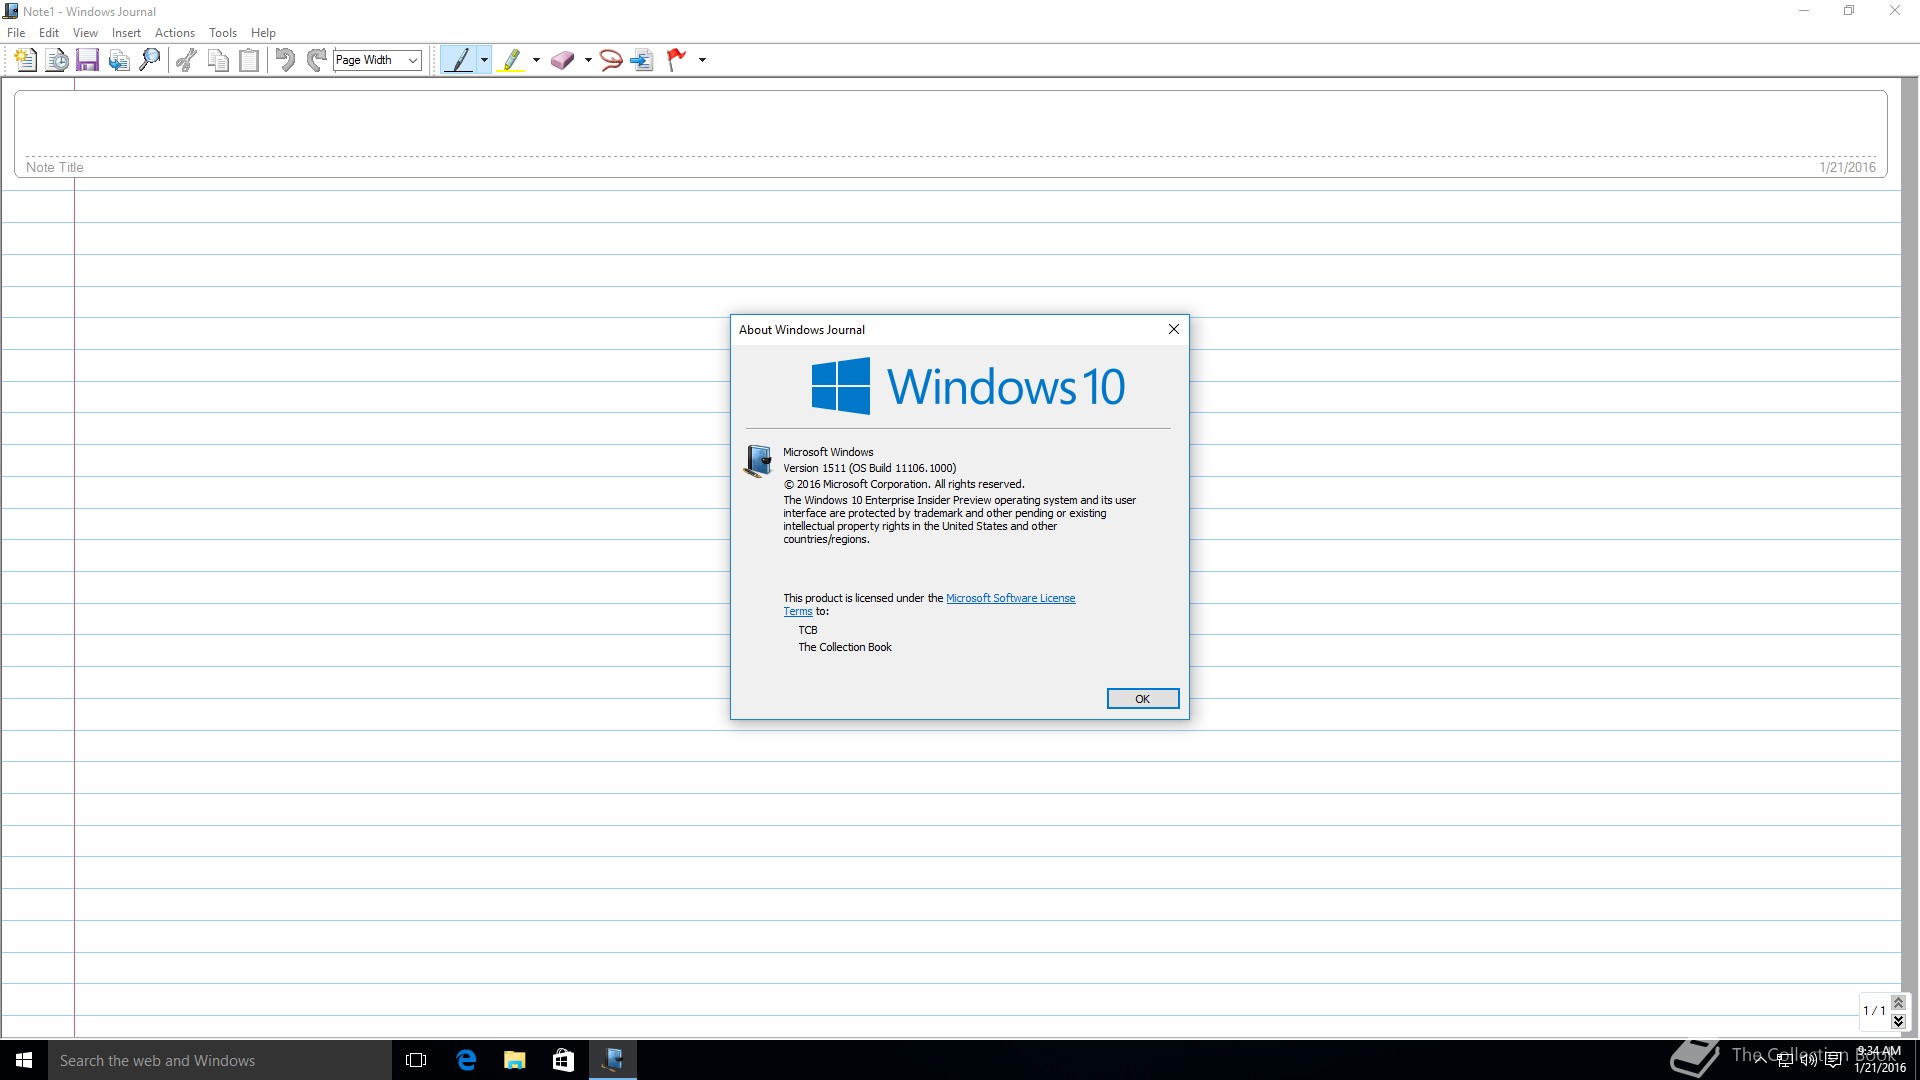
Task: Open the Microsoft Software License link
Action: (1010, 598)
